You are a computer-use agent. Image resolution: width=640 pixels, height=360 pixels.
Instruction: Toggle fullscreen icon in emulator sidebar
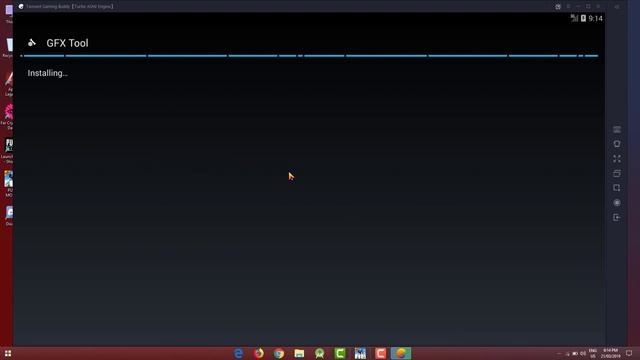617,159
